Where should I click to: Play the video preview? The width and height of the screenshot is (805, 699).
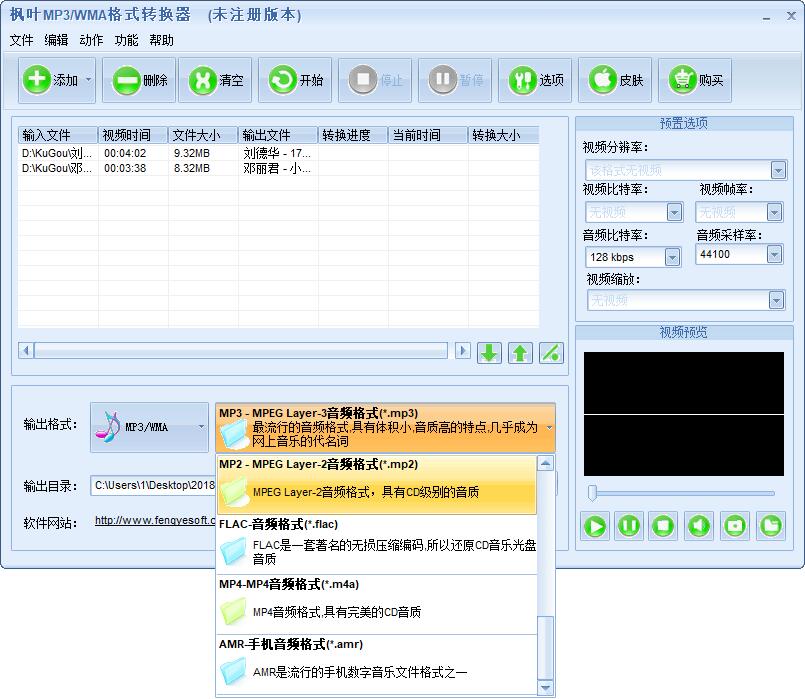click(595, 526)
